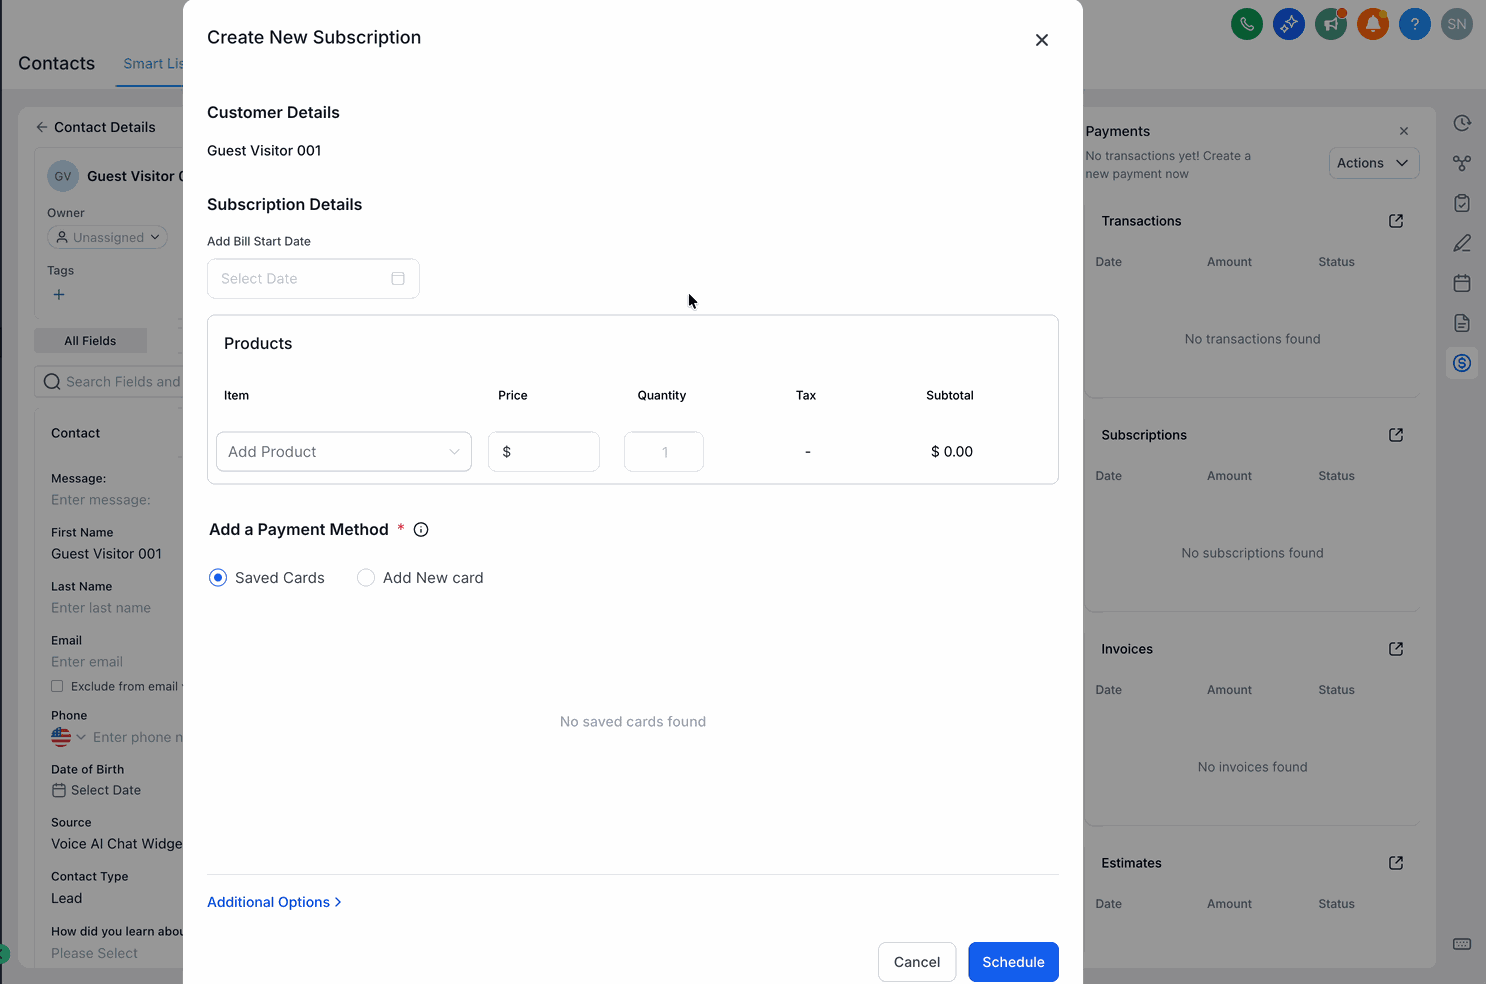The height and width of the screenshot is (984, 1486).
Task: Open the activity history clock icon in sidebar
Action: click(x=1462, y=123)
